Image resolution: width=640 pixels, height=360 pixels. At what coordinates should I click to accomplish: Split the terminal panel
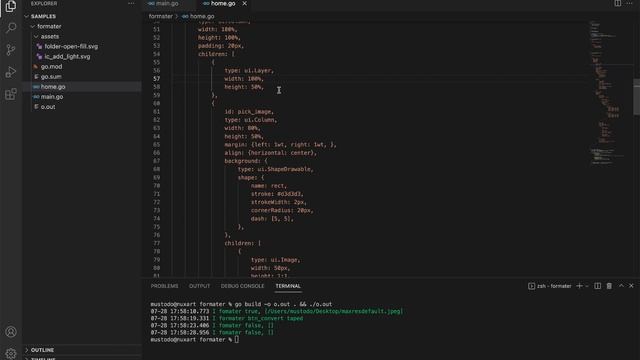pyautogui.click(x=598, y=286)
